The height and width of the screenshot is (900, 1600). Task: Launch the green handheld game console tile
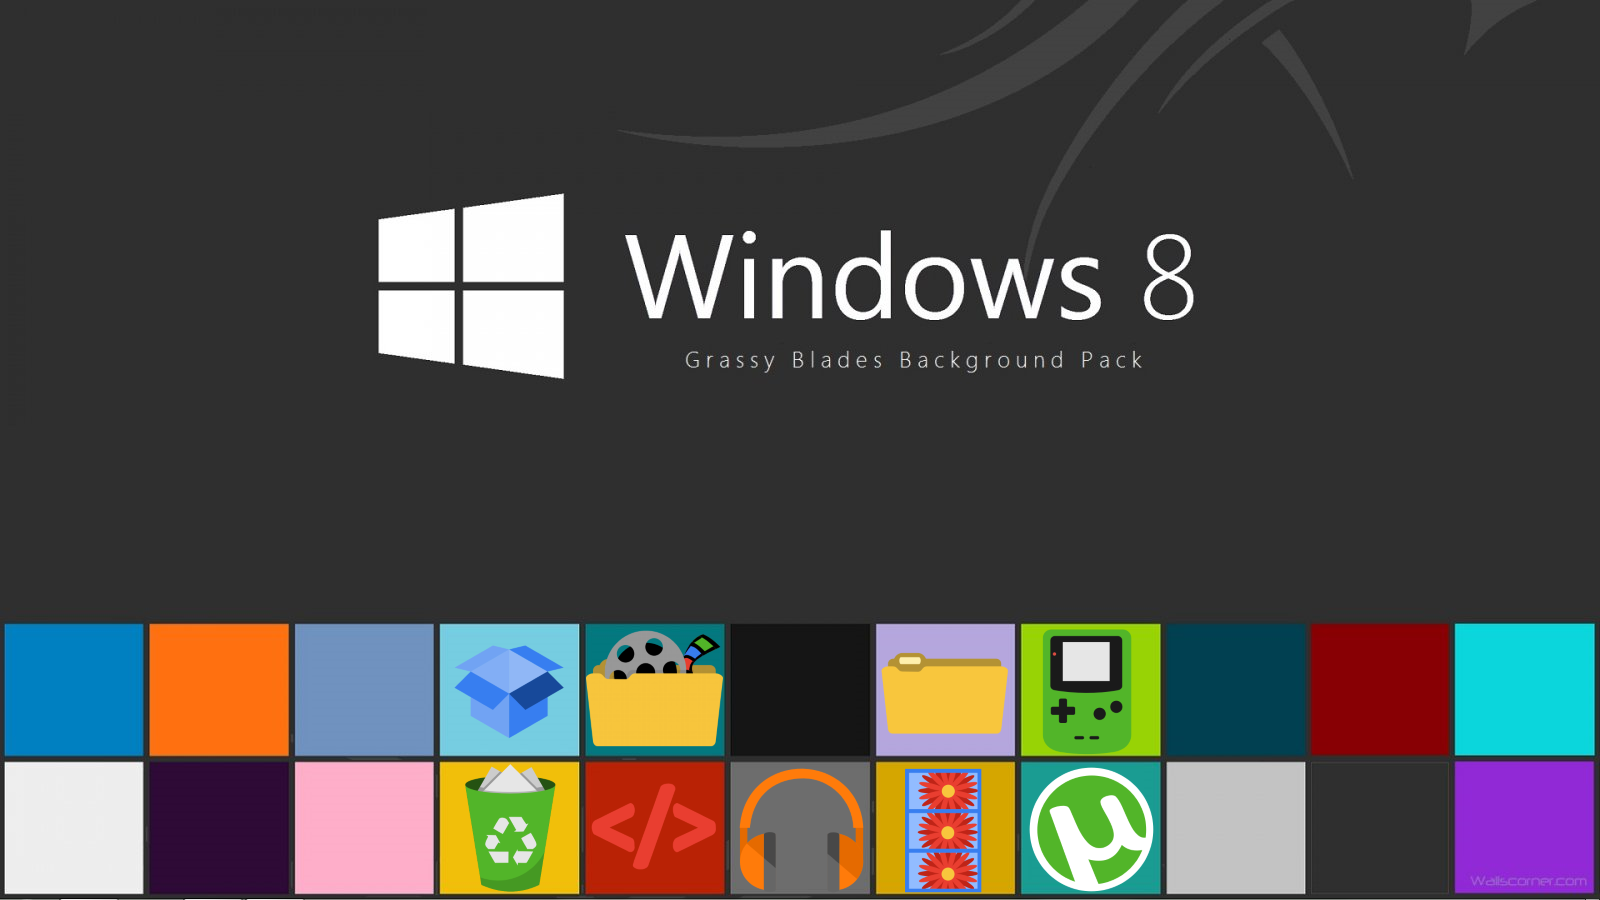1090,690
